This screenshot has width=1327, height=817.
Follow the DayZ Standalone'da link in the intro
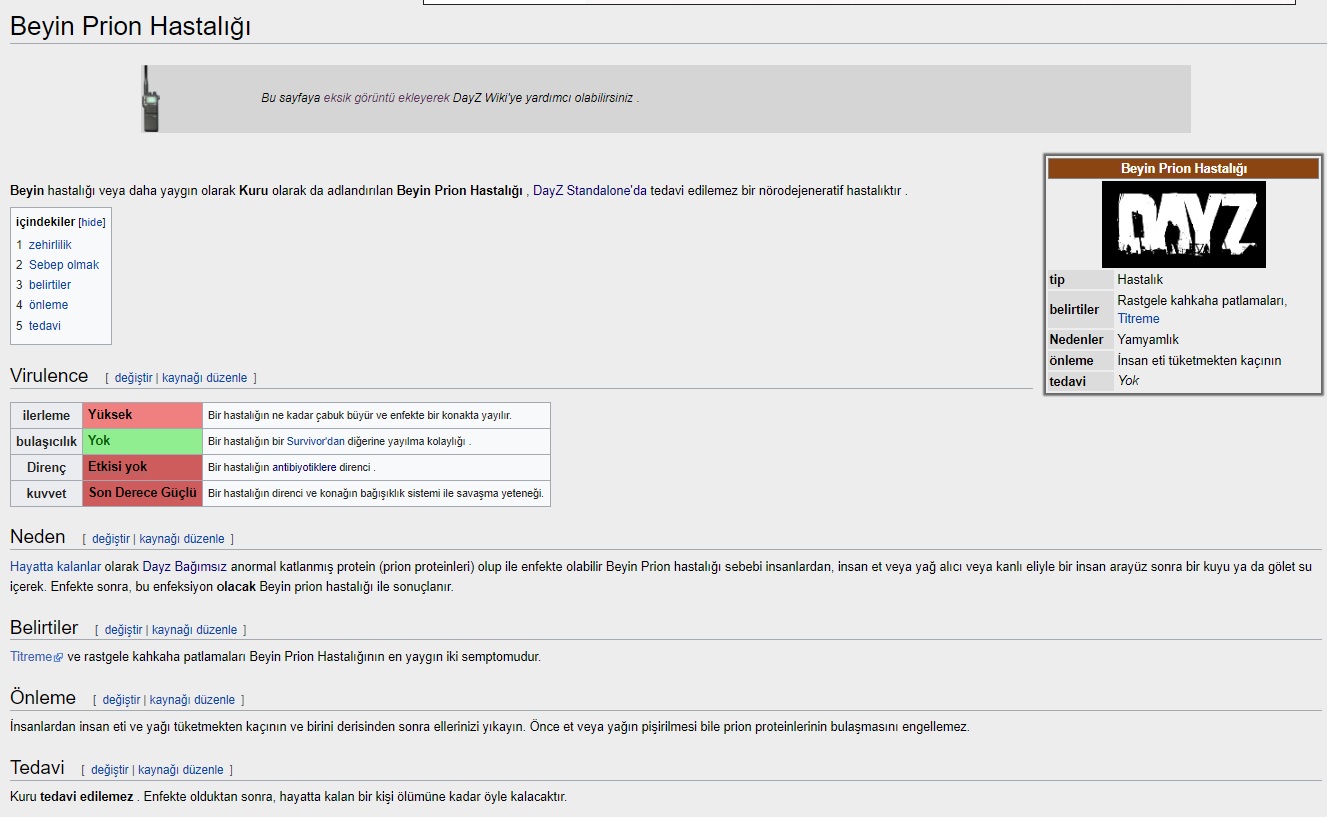point(590,190)
